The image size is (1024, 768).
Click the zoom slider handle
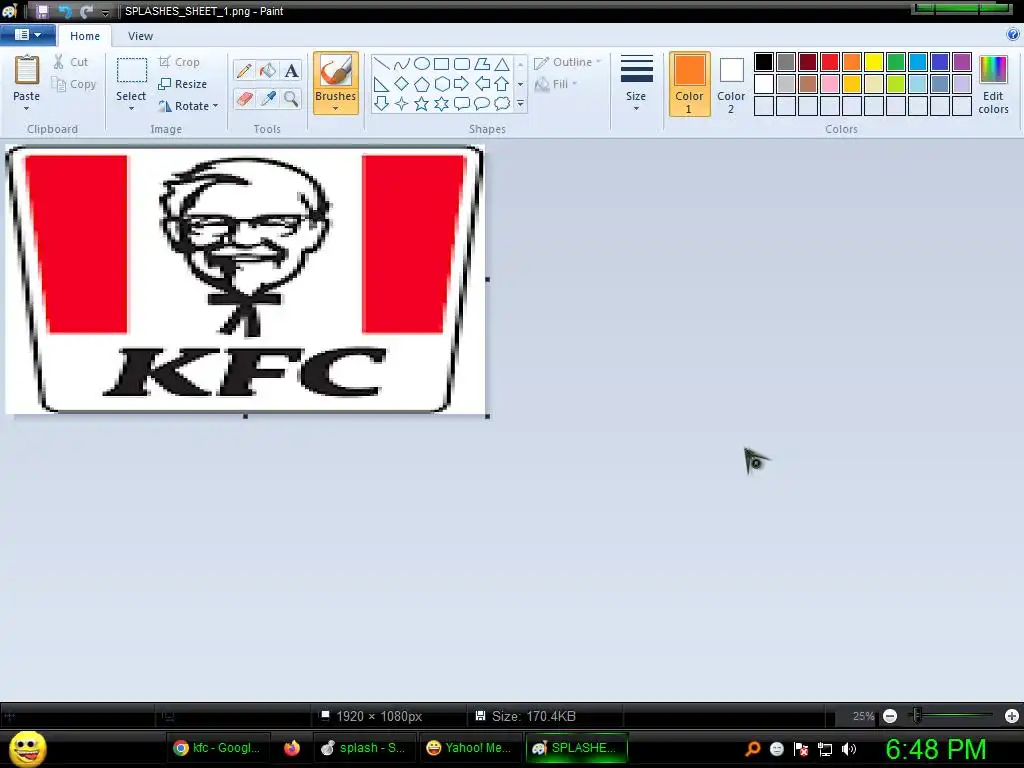(917, 716)
